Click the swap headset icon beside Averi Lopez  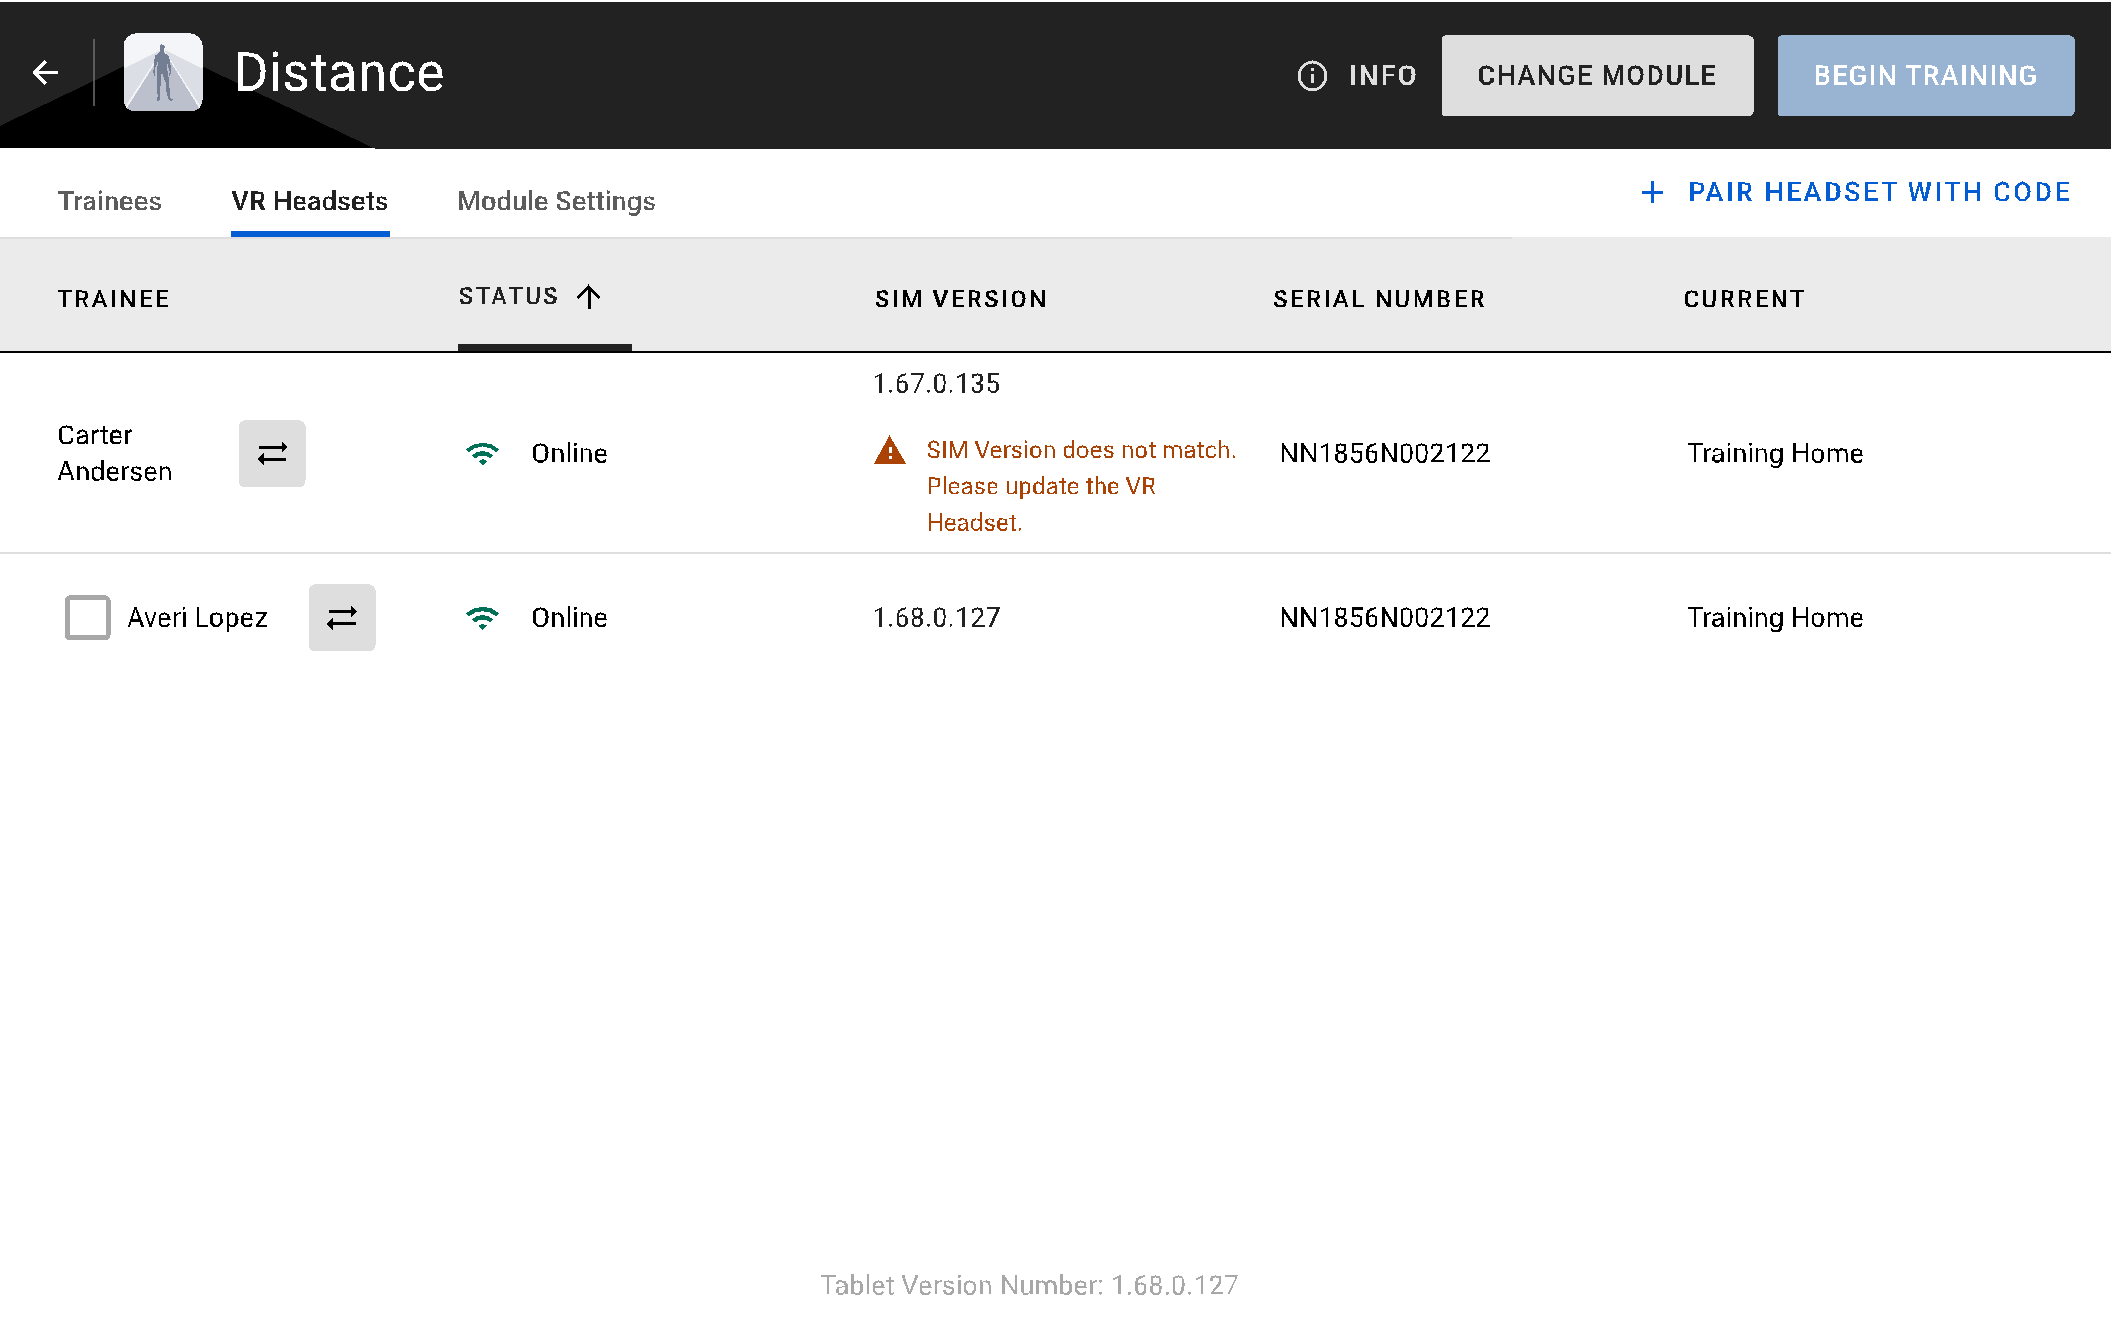click(342, 617)
